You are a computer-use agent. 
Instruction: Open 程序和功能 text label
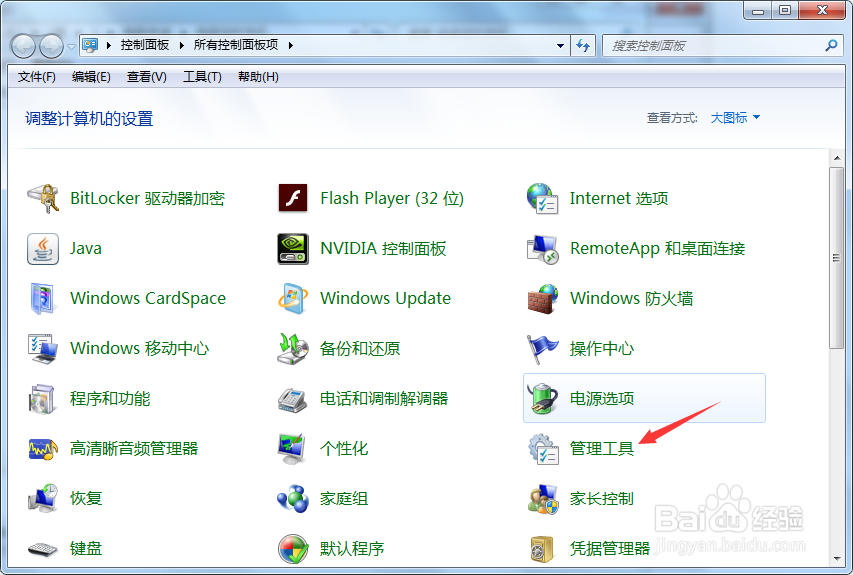pos(110,399)
